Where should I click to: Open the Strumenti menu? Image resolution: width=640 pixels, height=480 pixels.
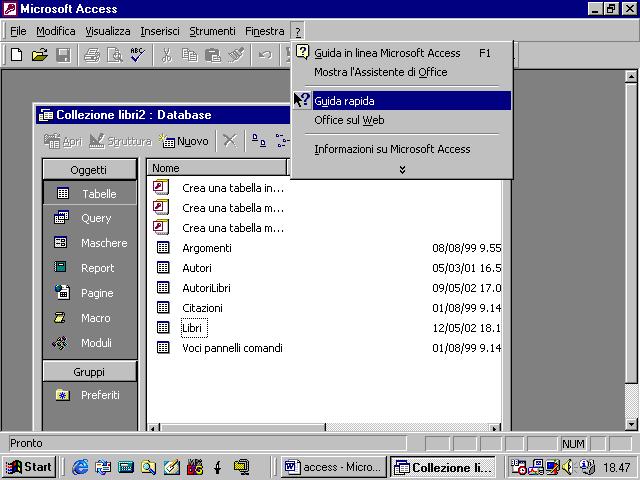pyautogui.click(x=212, y=31)
